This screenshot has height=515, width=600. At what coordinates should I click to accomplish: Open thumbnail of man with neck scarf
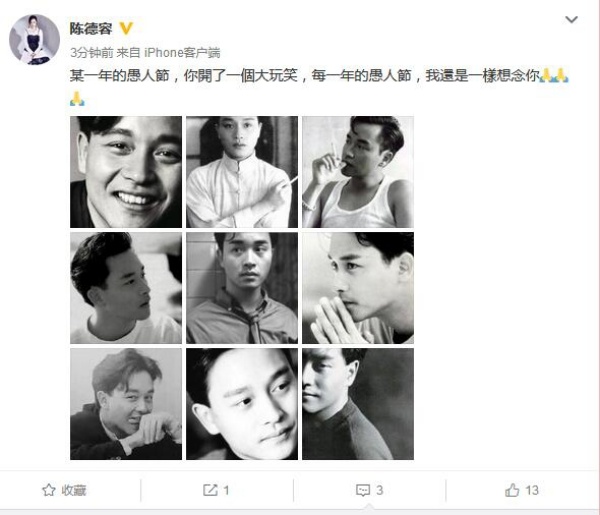coord(242,288)
